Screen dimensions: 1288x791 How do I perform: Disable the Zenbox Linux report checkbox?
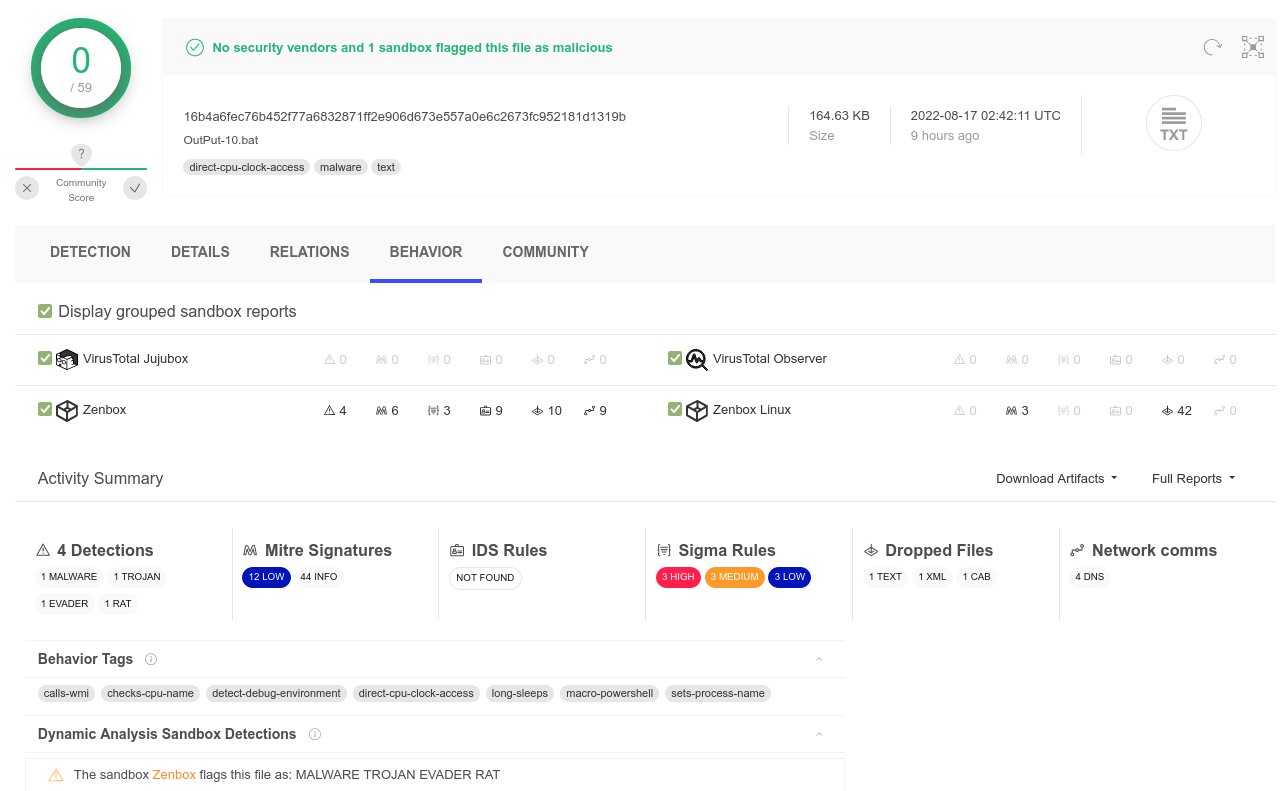coord(675,409)
